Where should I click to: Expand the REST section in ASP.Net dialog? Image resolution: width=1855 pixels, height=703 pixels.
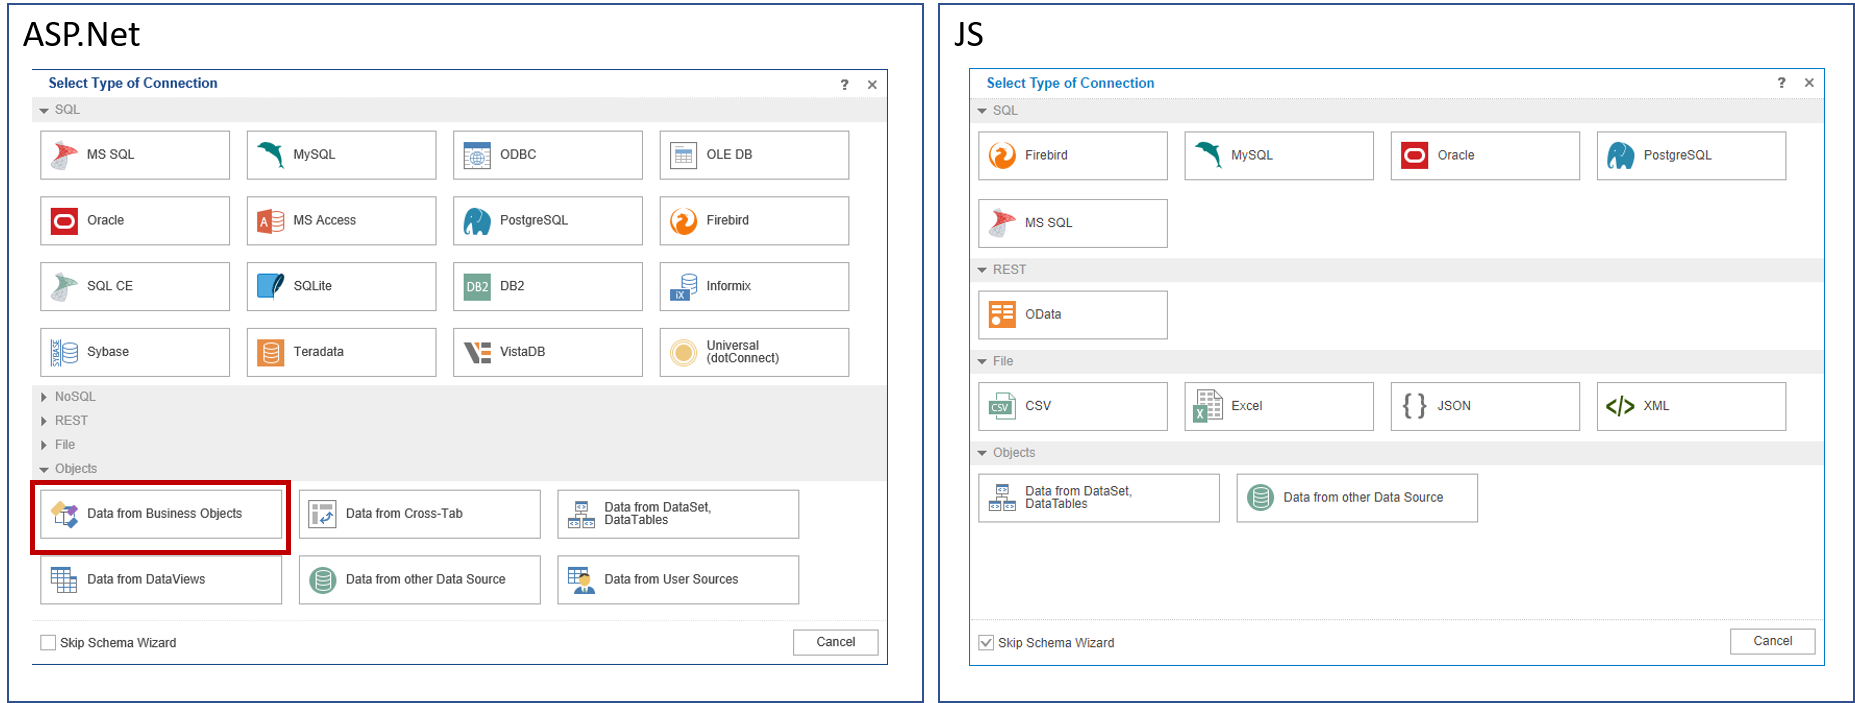[44, 421]
